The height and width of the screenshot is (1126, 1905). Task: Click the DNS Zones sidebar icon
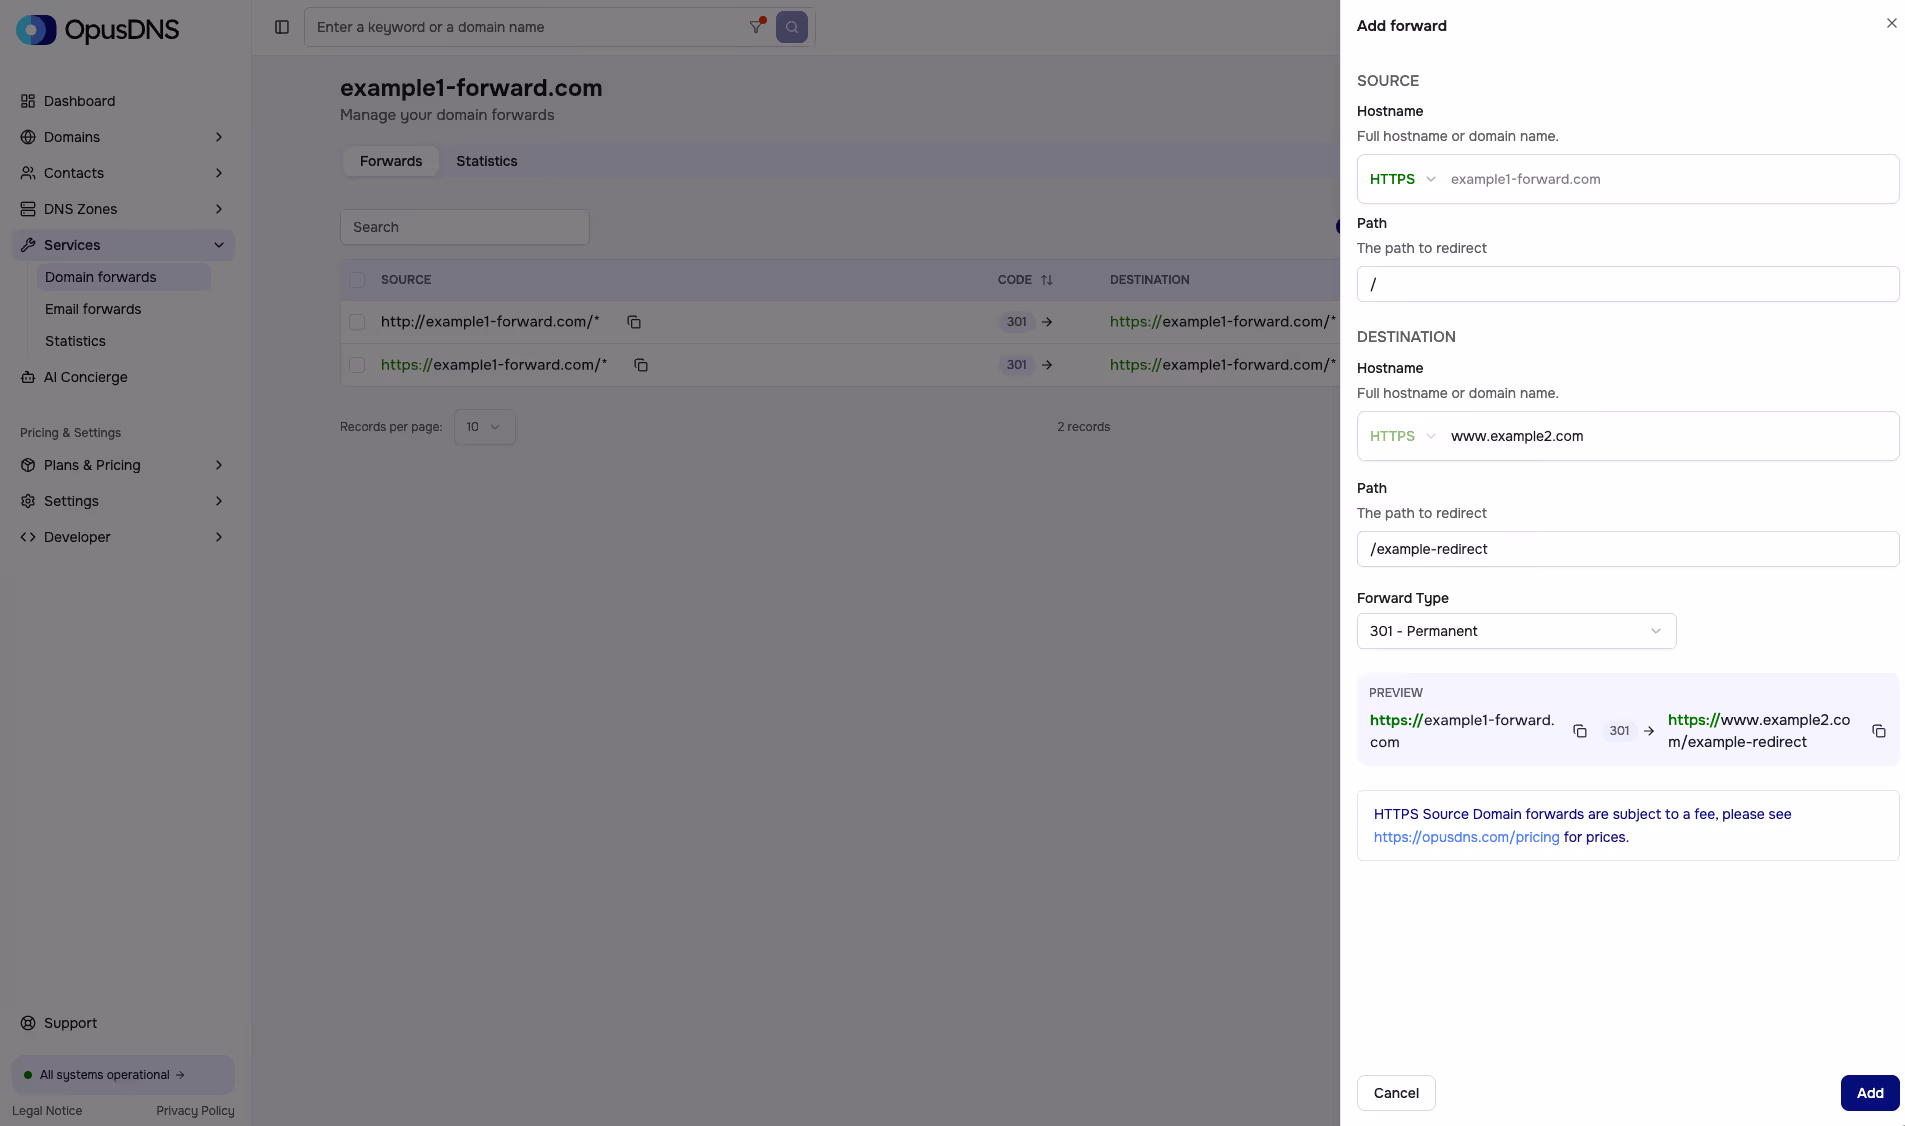pyautogui.click(x=27, y=209)
